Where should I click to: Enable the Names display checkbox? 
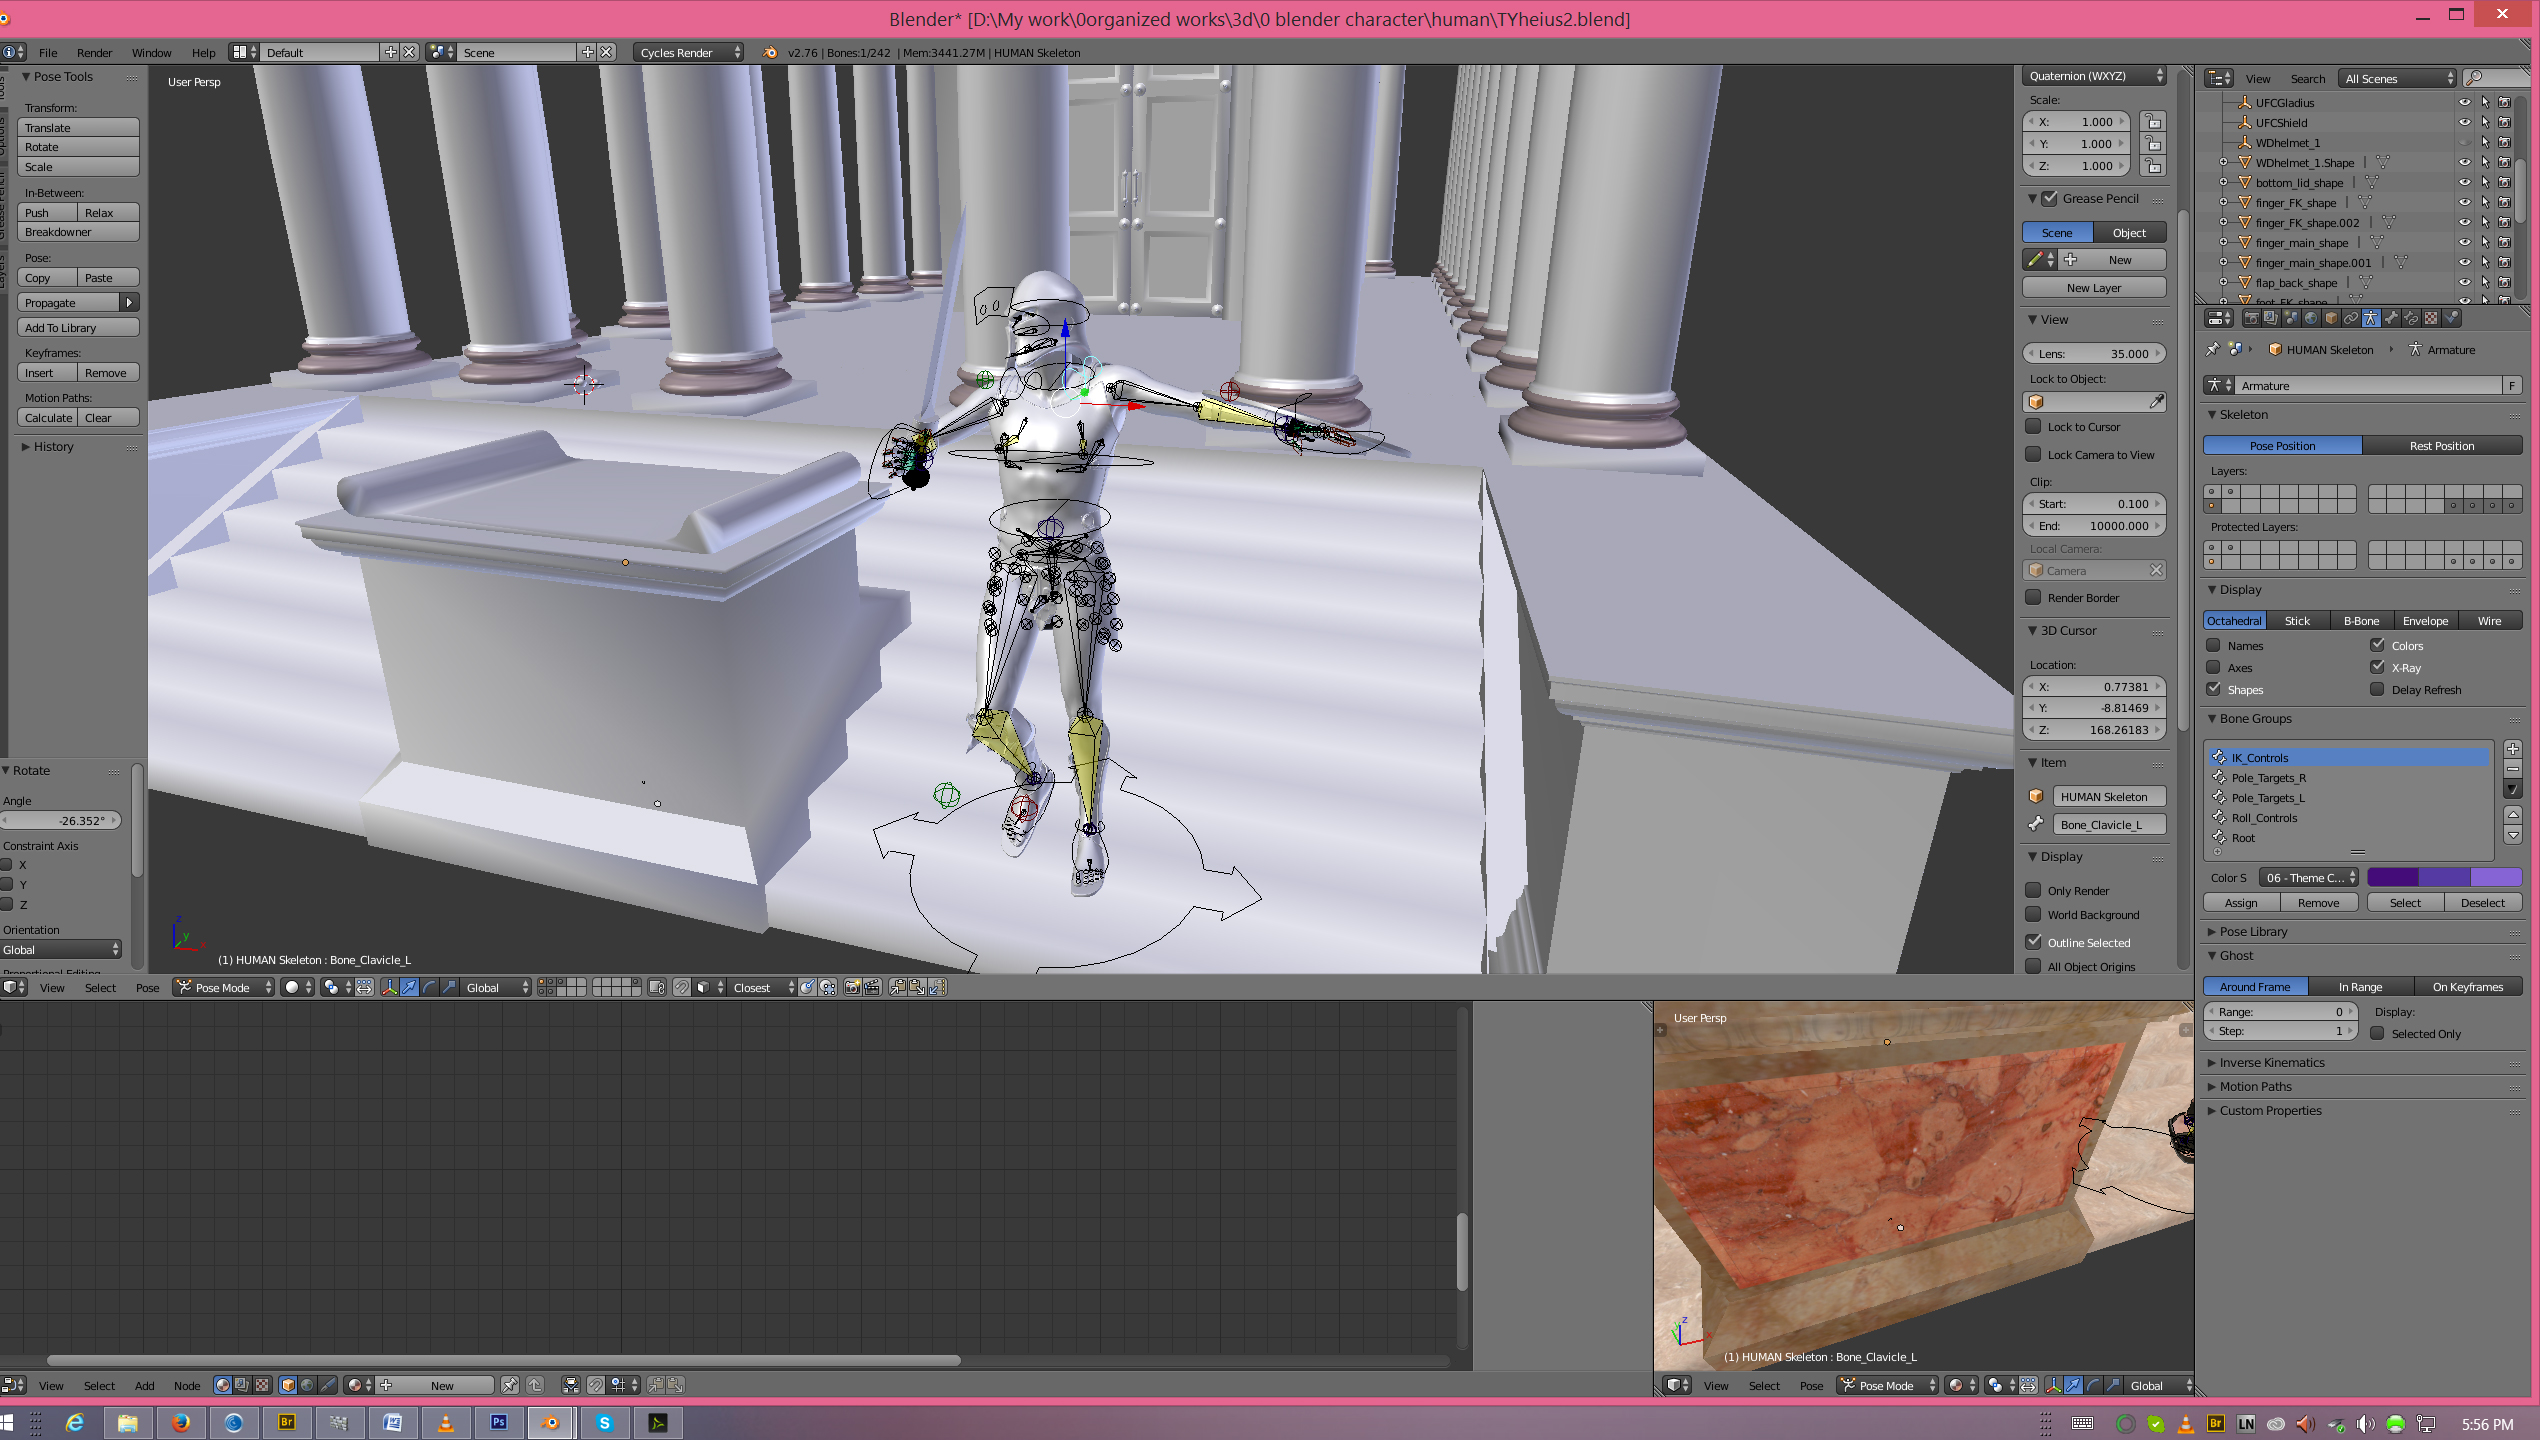pos(2214,645)
